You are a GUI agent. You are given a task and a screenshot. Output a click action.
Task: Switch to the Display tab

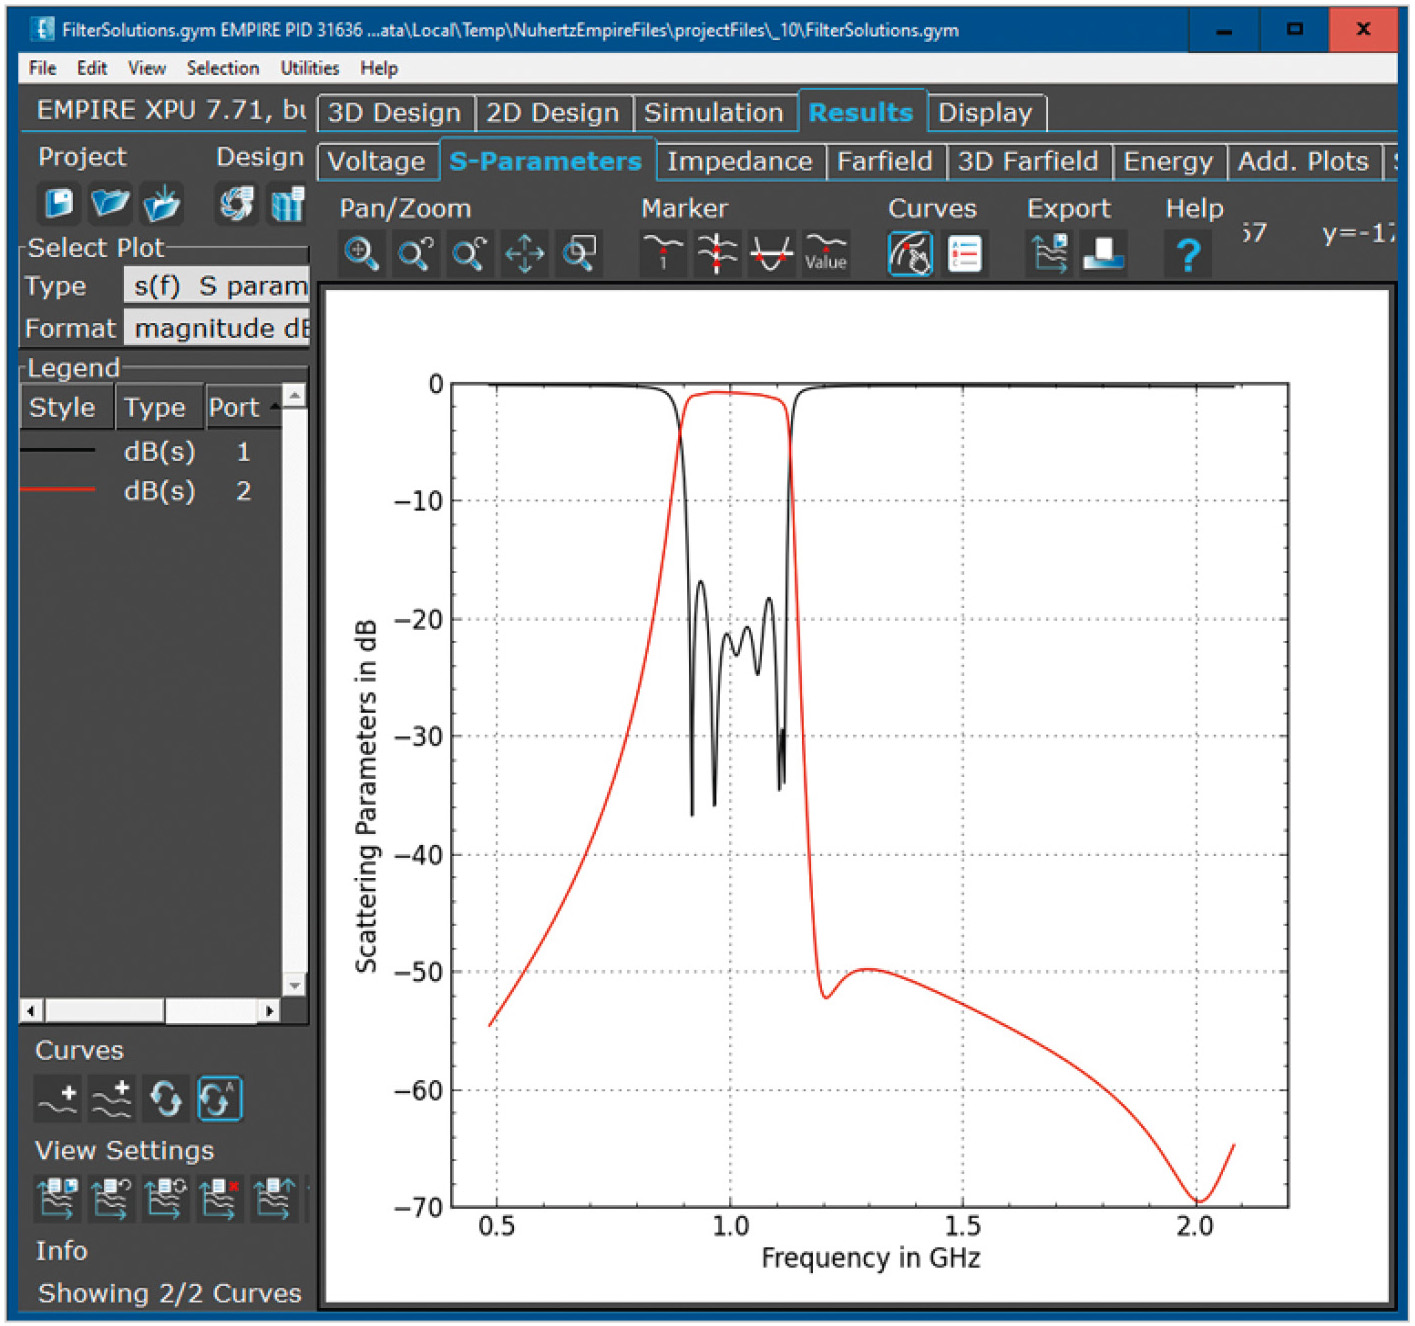(x=985, y=113)
